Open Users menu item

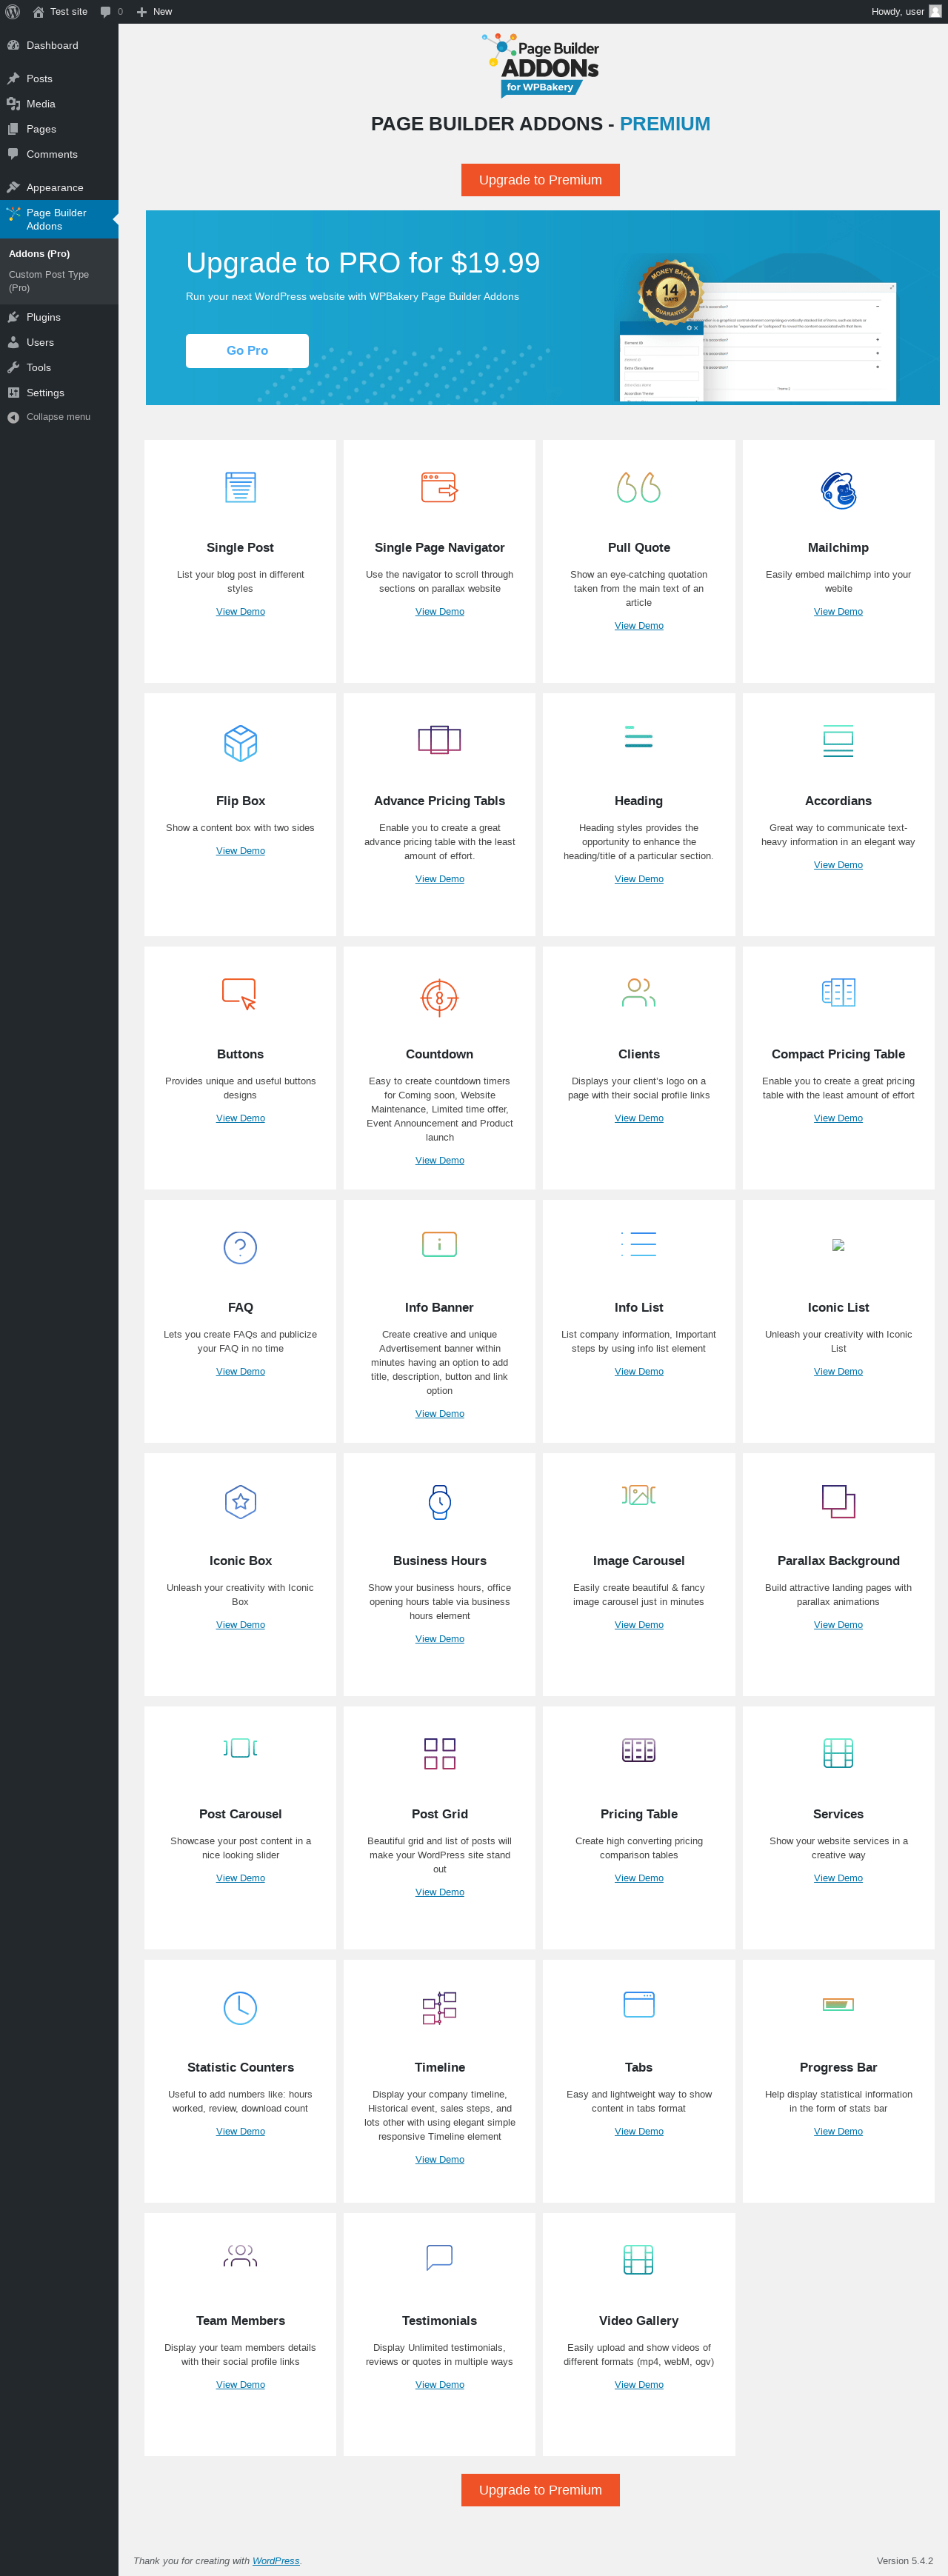(x=59, y=342)
